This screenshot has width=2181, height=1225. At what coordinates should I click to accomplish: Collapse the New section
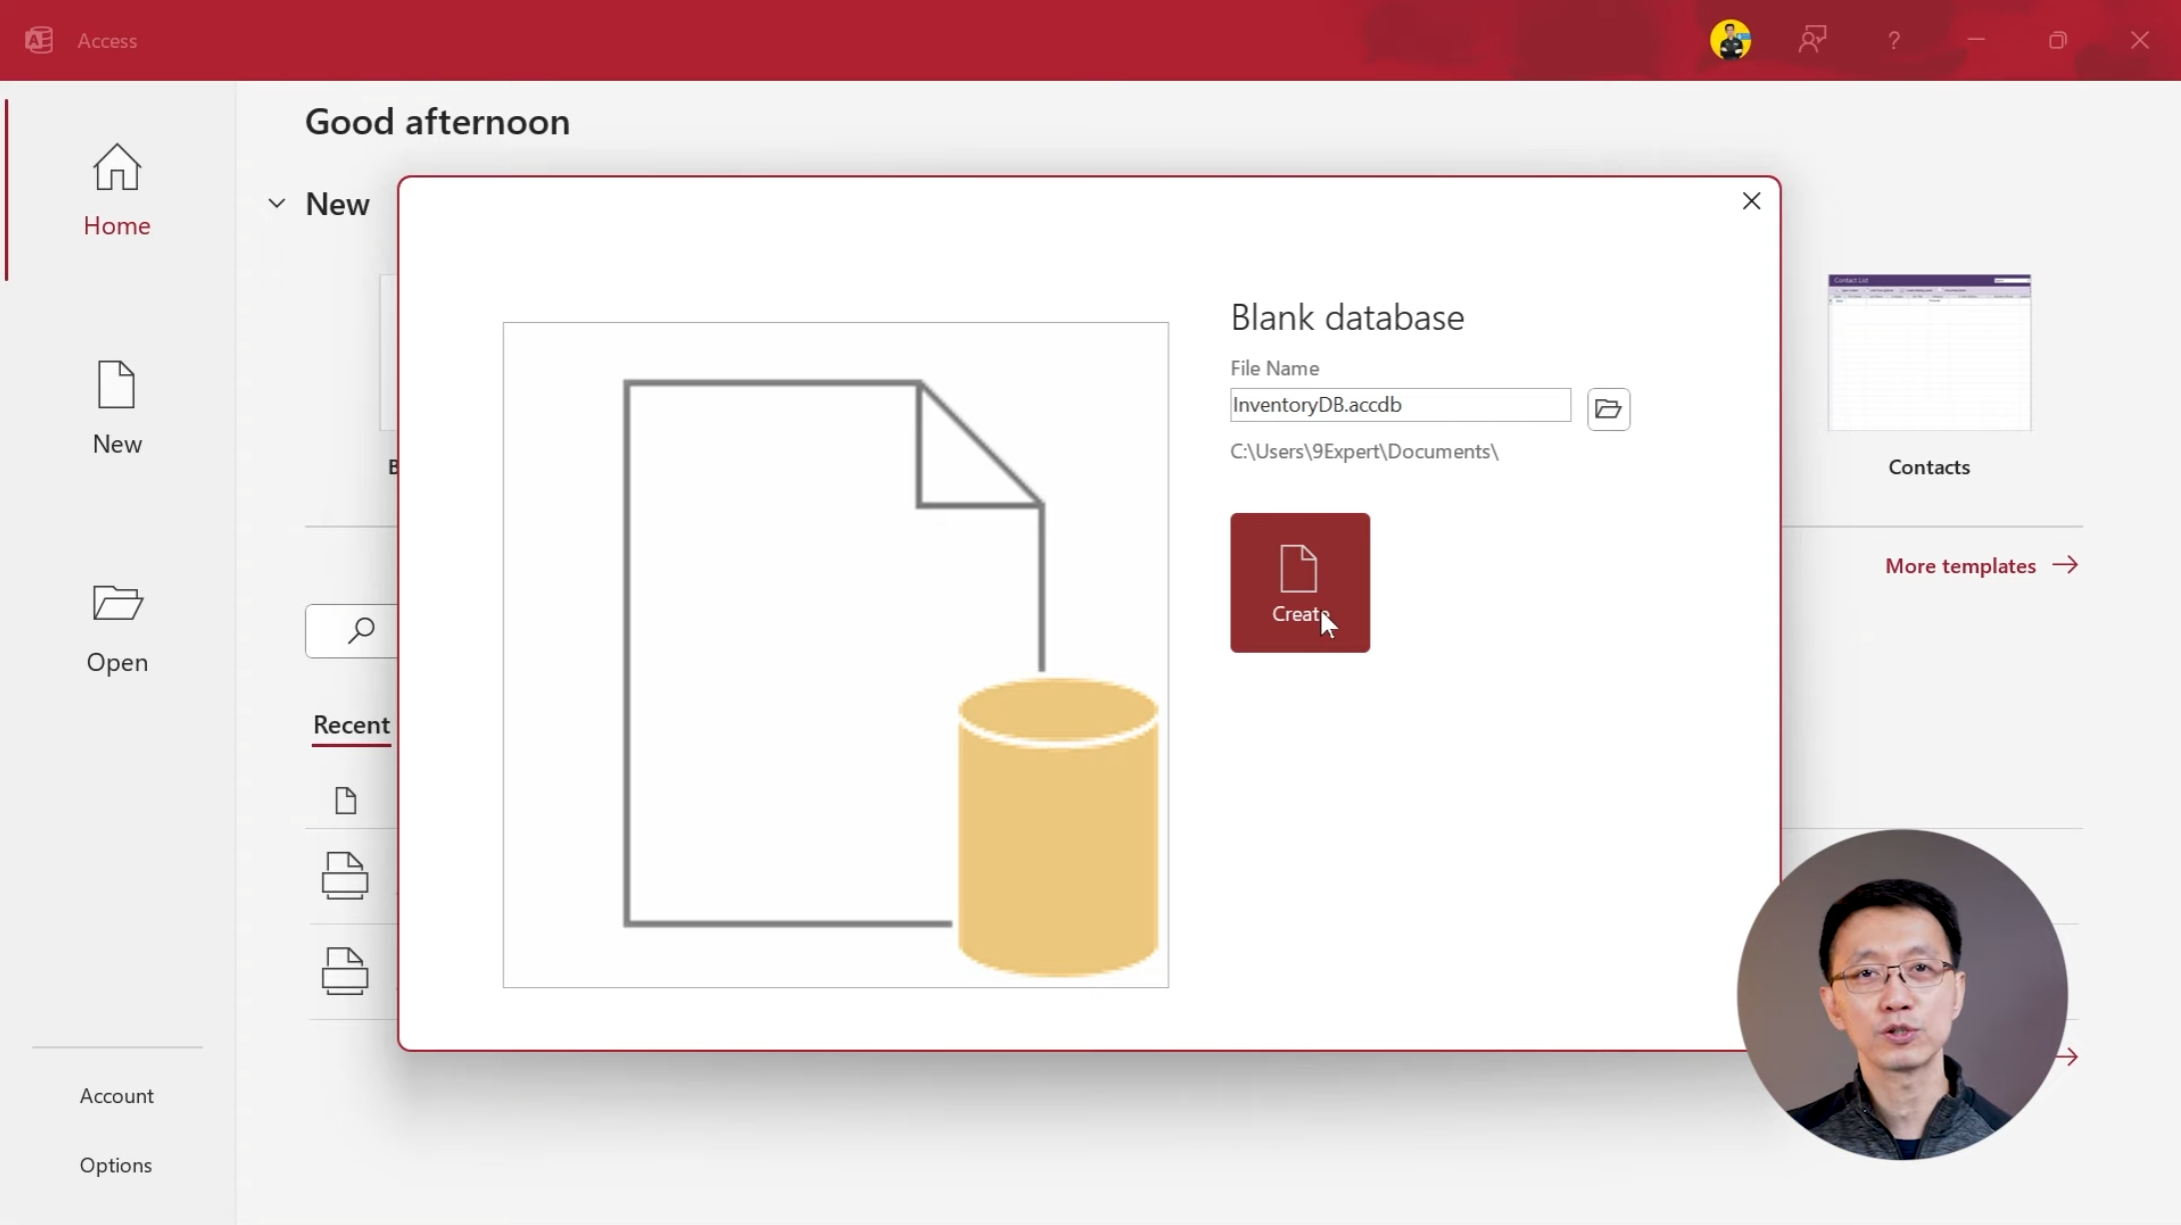pos(276,203)
